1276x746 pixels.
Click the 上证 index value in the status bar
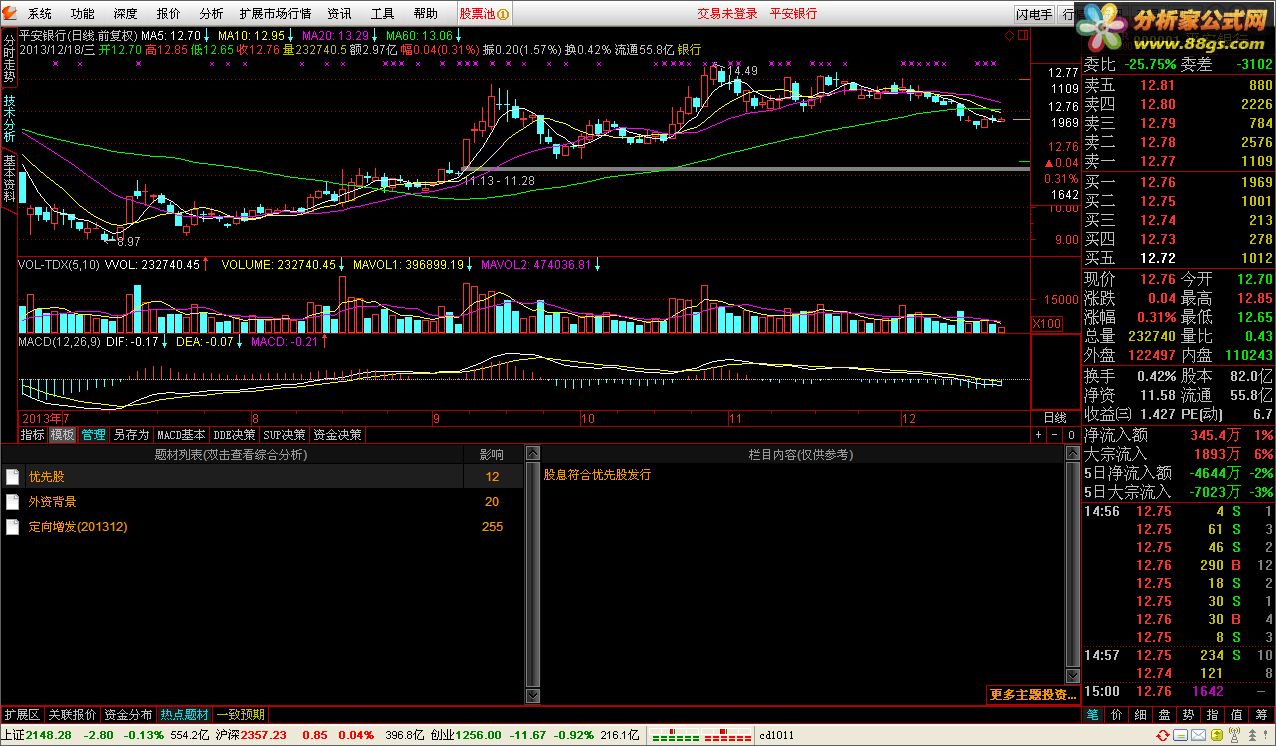point(49,735)
